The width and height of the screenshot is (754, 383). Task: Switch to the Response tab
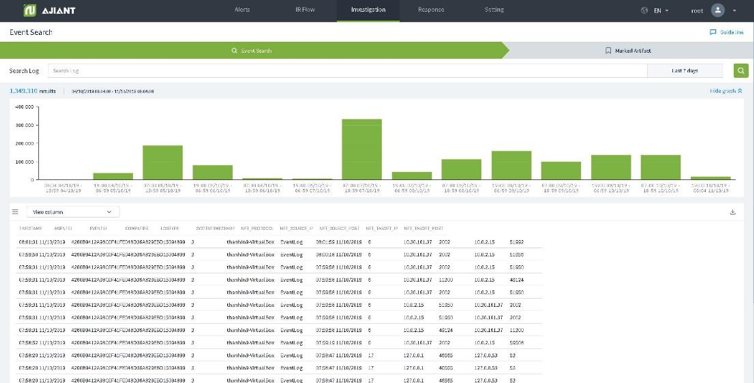[431, 10]
